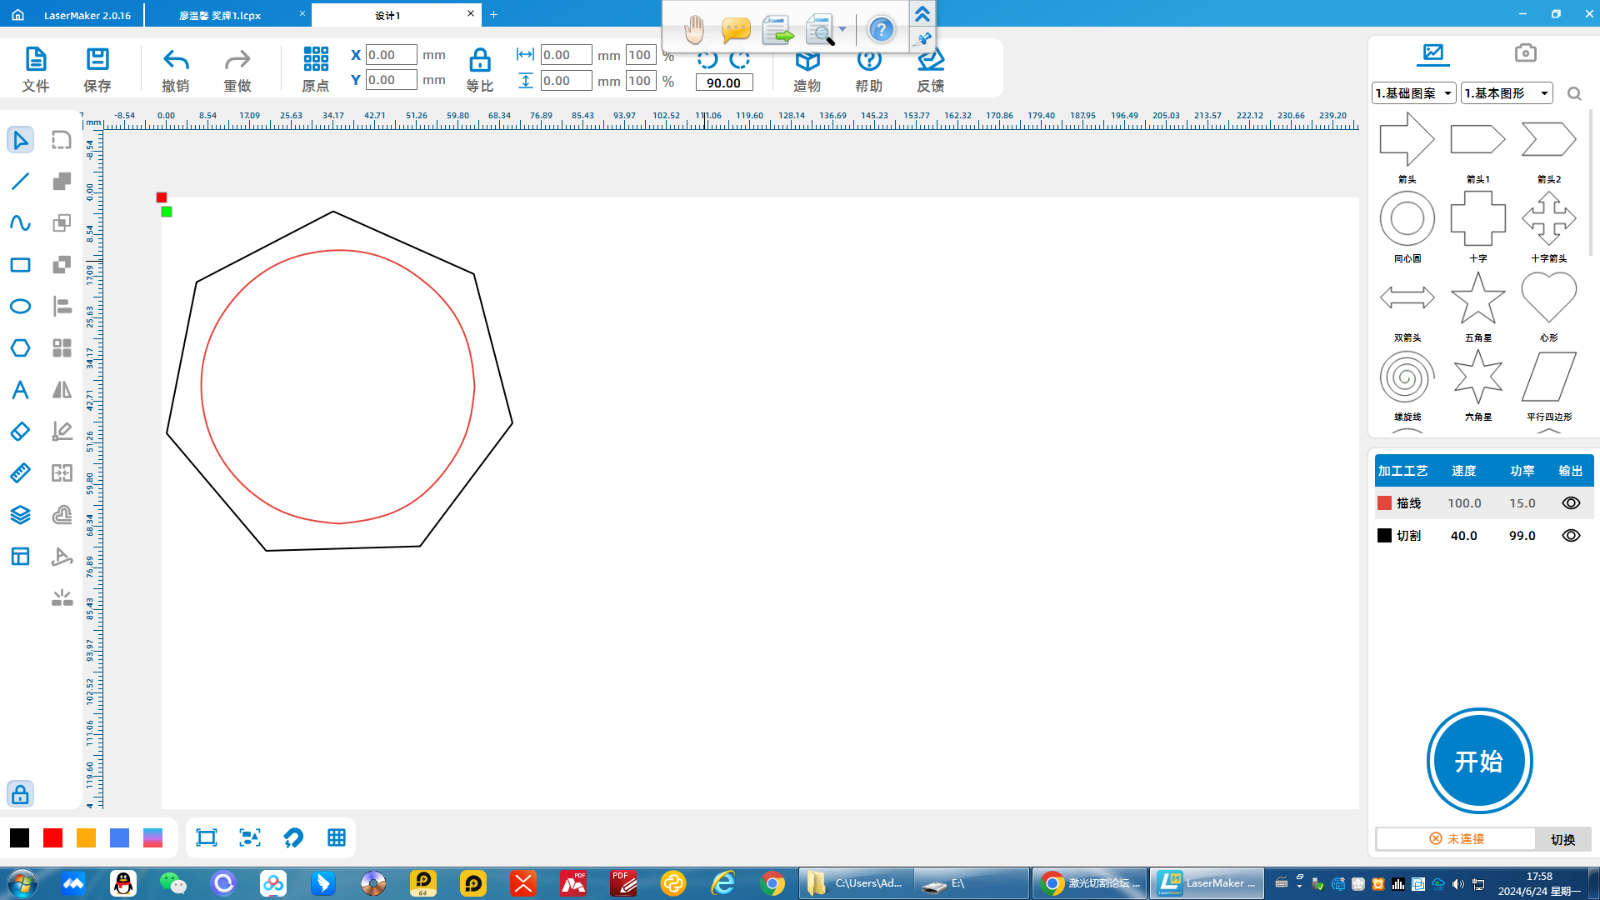Pick the eraser tool
The image size is (1600, 900).
click(20, 431)
